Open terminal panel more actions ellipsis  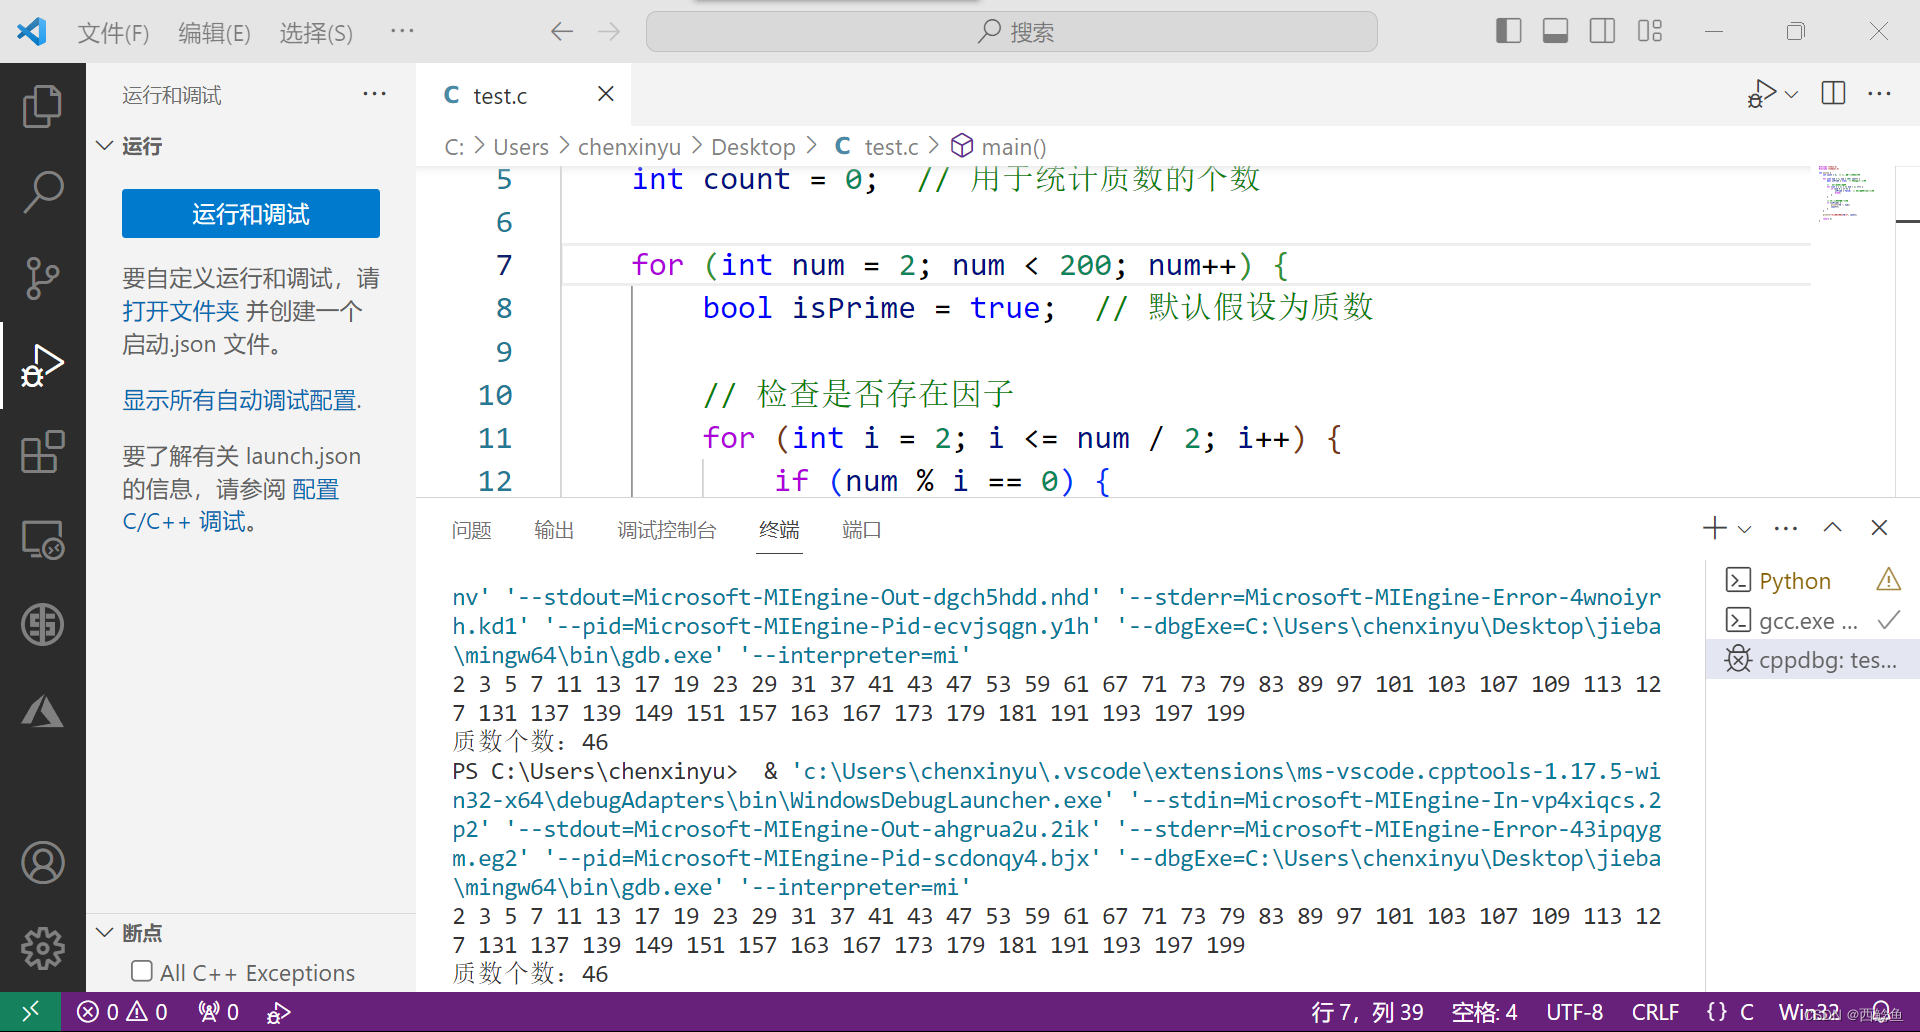coord(1785,528)
